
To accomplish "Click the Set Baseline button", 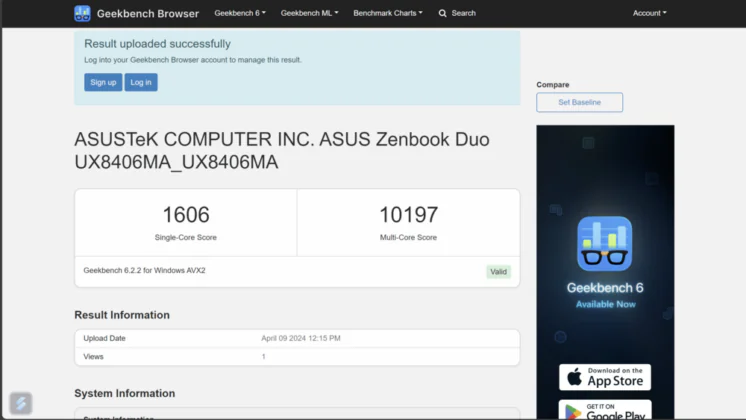I will click(579, 102).
